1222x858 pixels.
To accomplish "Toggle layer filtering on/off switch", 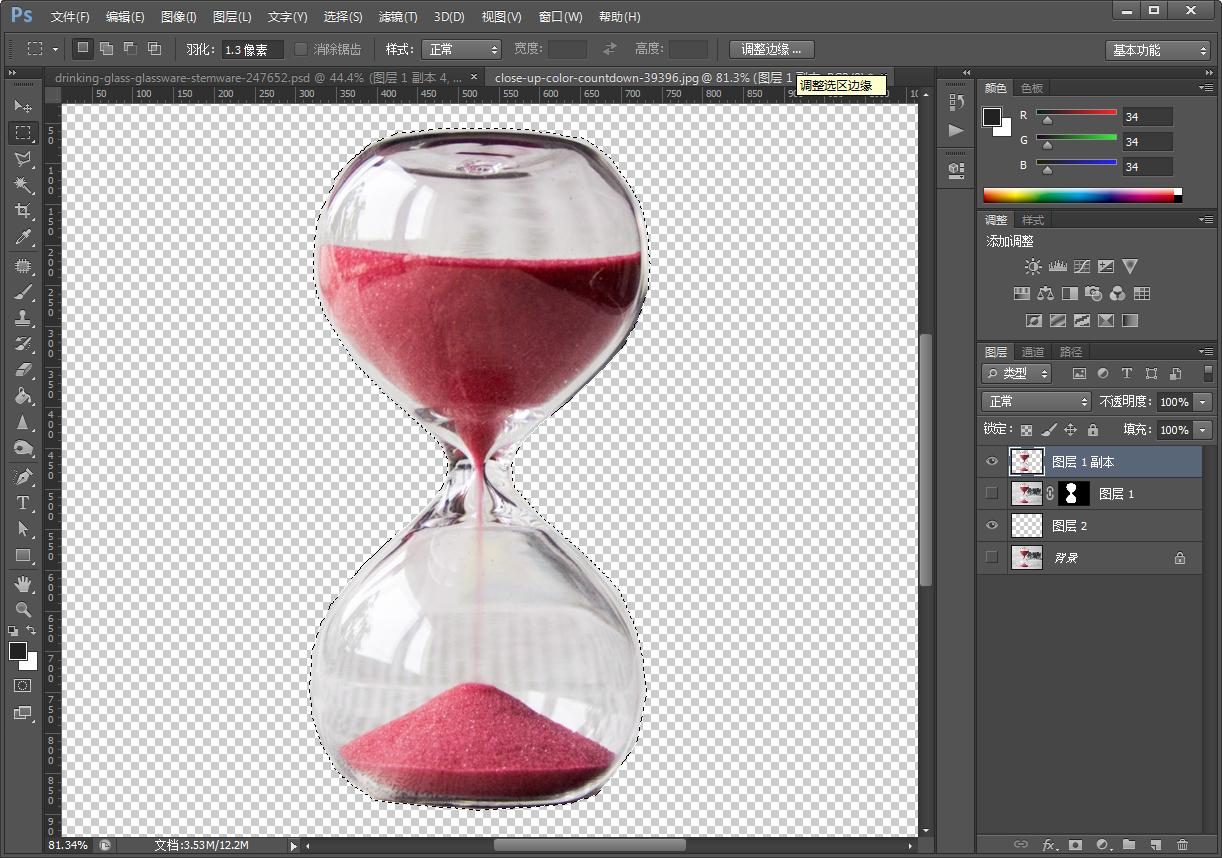I will click(x=1208, y=373).
